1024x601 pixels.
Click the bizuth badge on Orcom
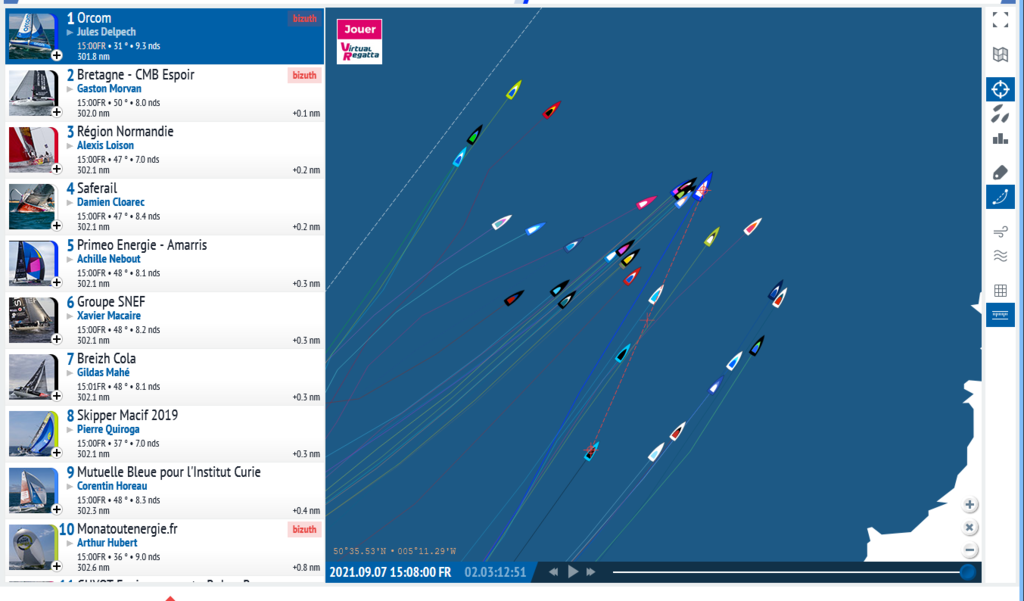304,18
